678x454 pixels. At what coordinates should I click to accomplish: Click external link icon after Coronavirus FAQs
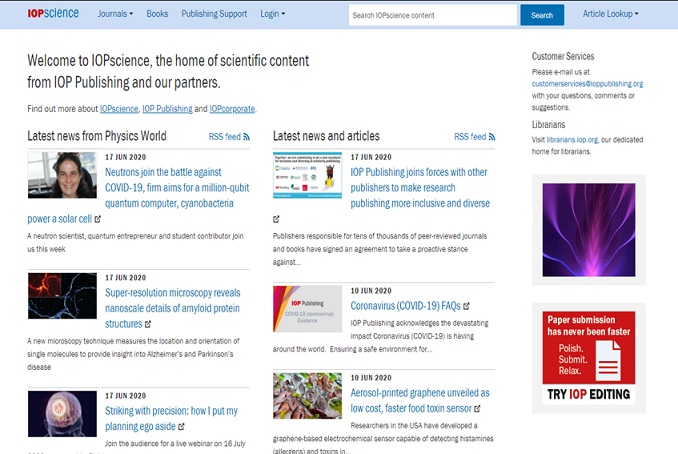pyautogui.click(x=466, y=307)
